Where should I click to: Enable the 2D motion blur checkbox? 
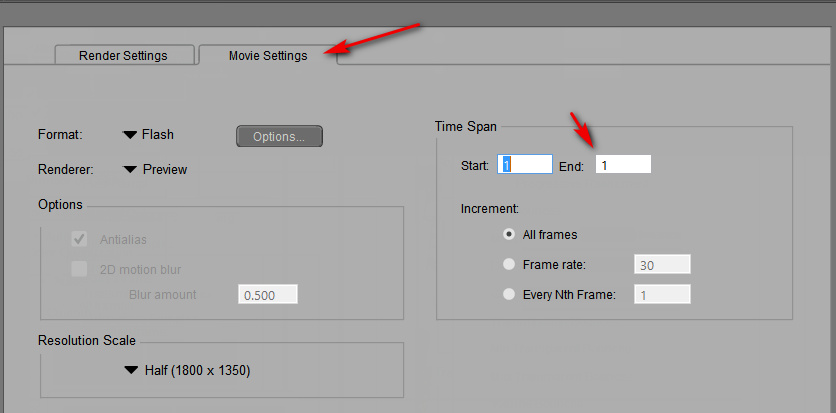[x=79, y=269]
